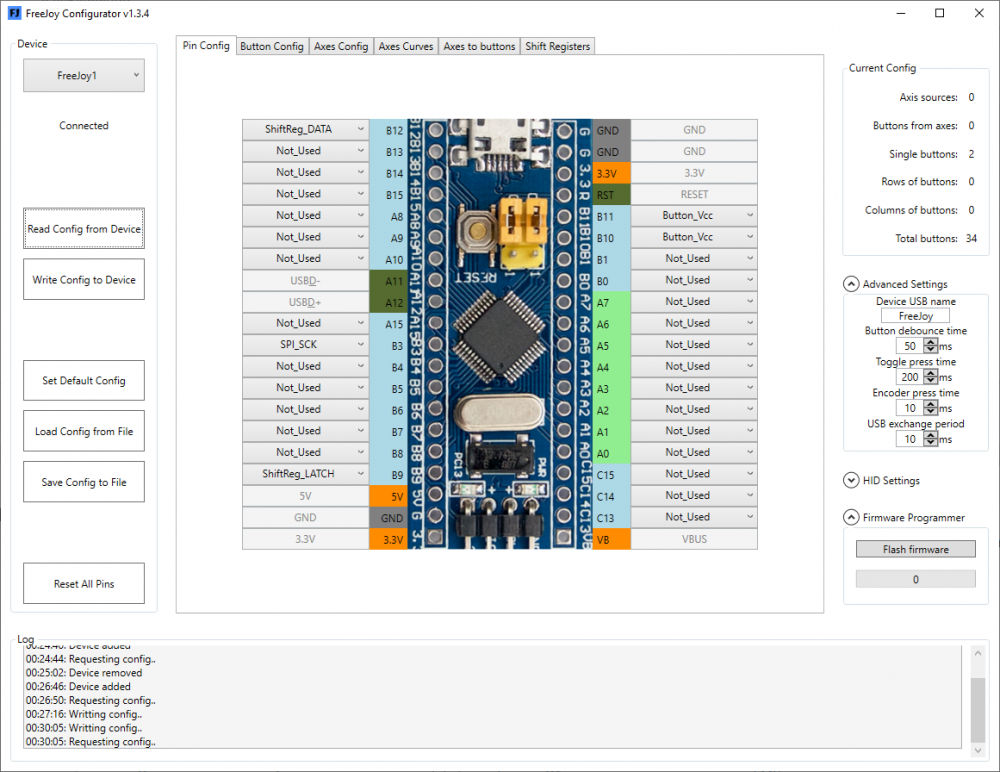Image resolution: width=1000 pixels, height=772 pixels.
Task: Click the firmware flash progress bar
Action: point(915,579)
